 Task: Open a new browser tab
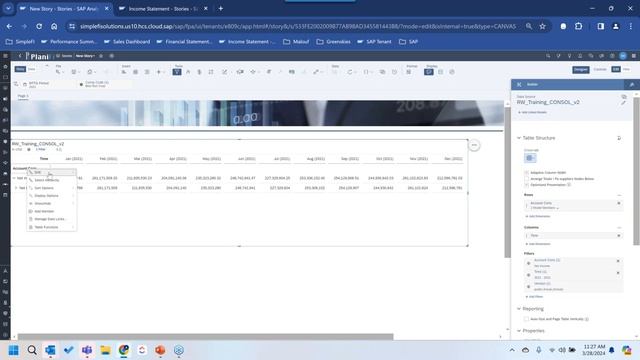[220, 9]
